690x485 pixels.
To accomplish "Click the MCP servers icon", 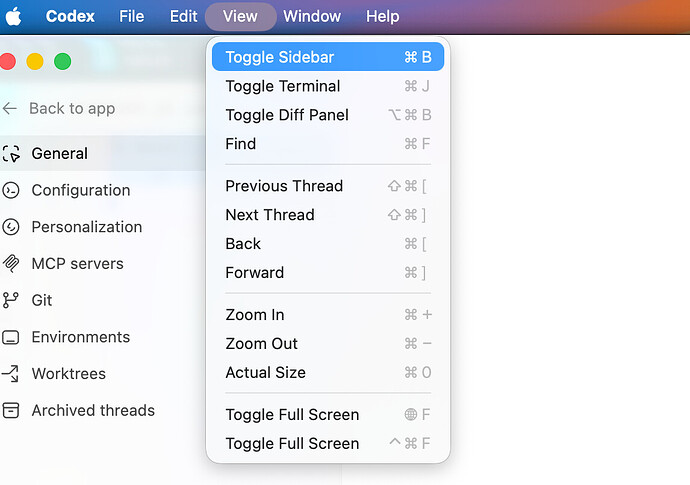I will click(11, 264).
